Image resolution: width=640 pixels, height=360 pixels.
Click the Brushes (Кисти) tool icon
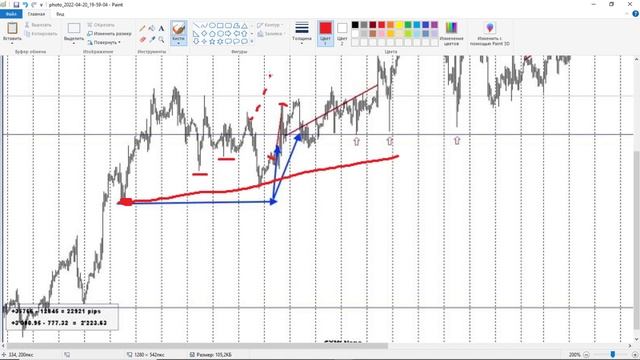(x=178, y=29)
